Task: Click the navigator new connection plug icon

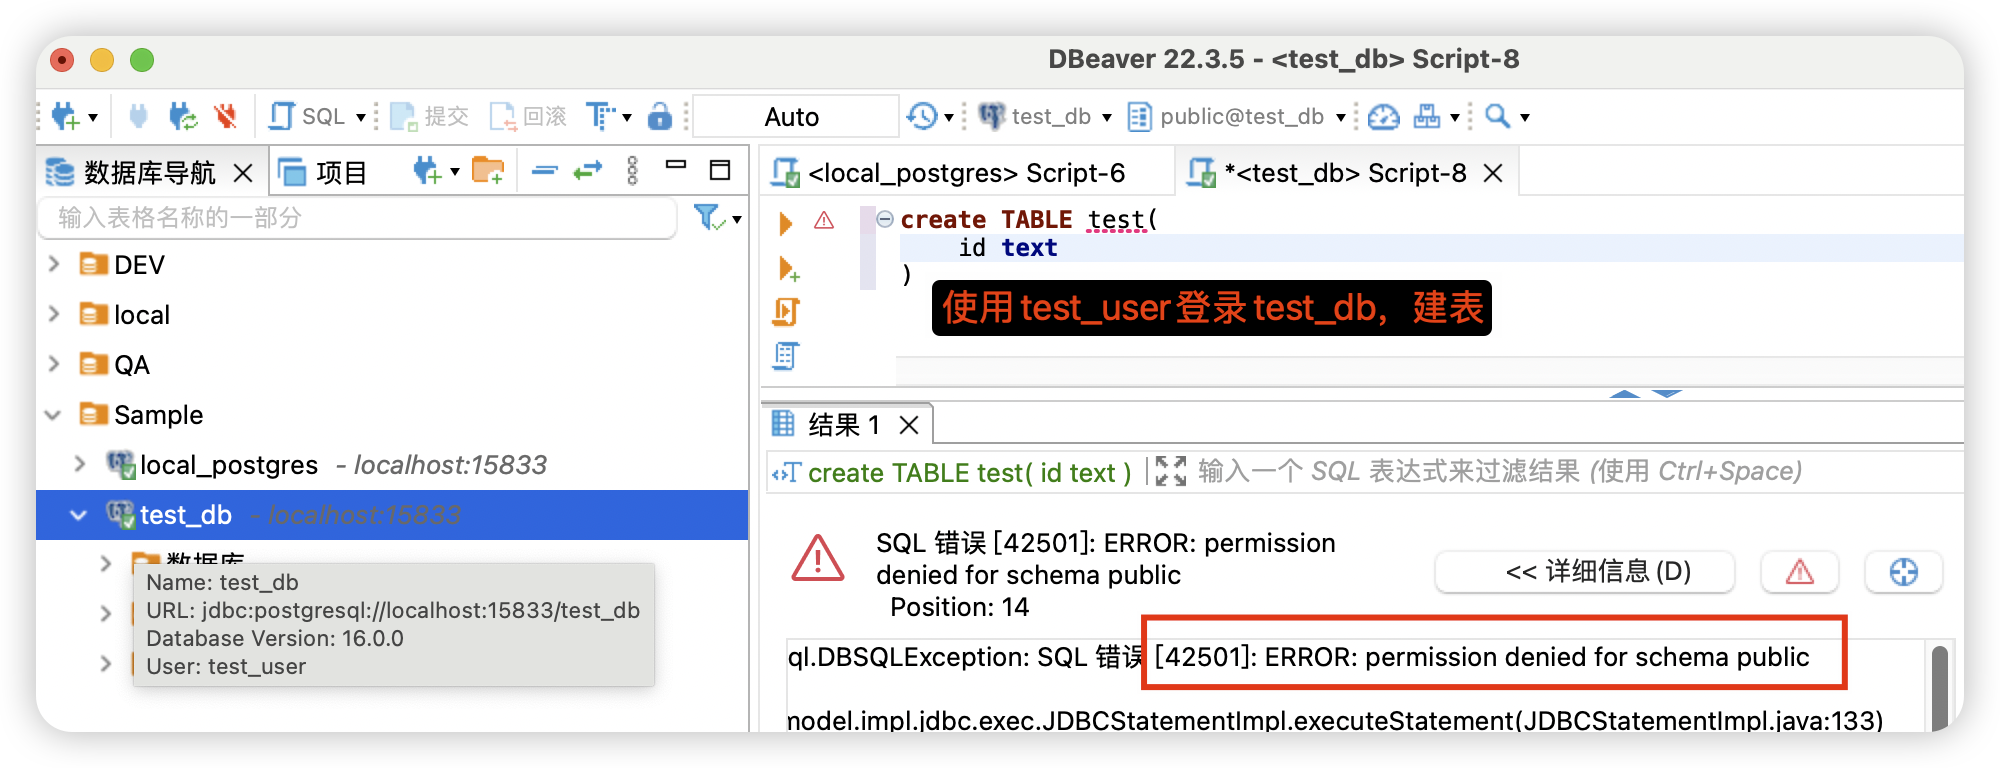Action: click(427, 171)
